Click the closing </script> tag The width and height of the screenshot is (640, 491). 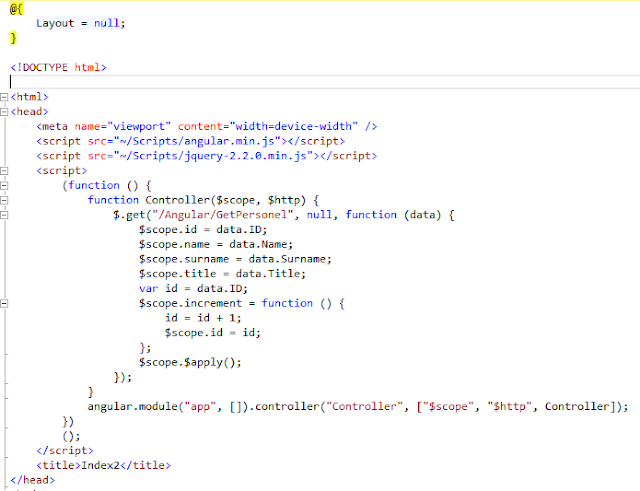tap(65, 451)
